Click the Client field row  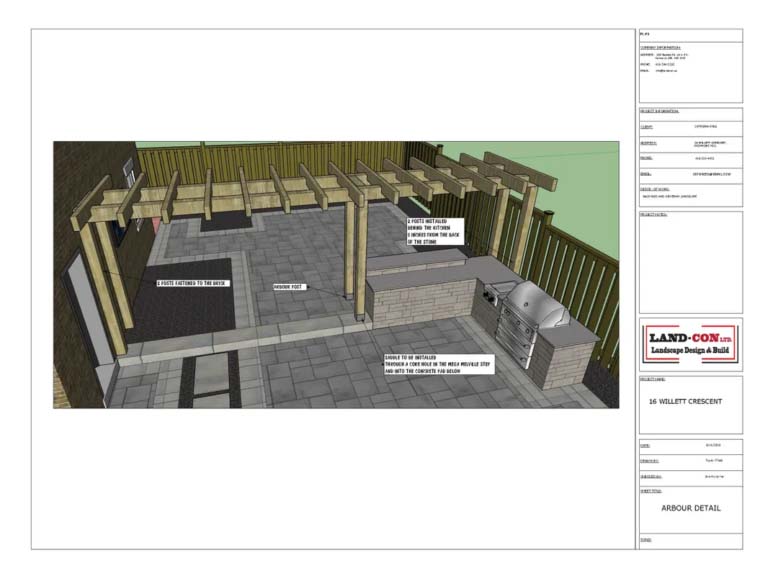[690, 127]
